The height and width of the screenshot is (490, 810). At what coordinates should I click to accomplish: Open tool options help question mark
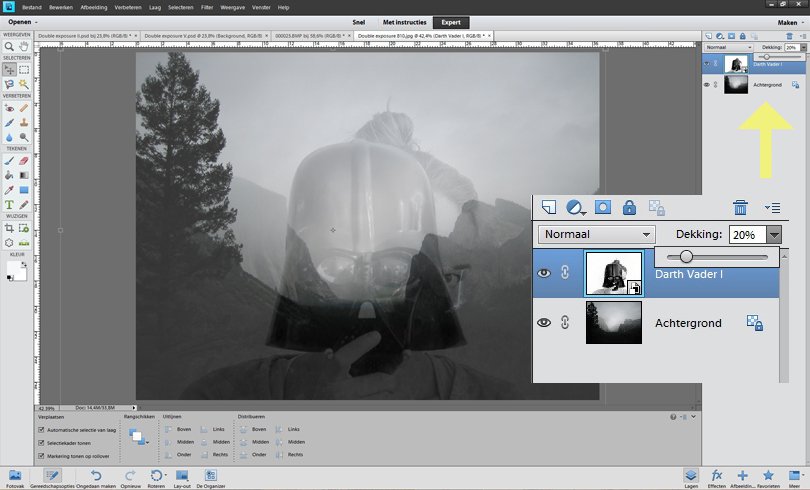(673, 417)
